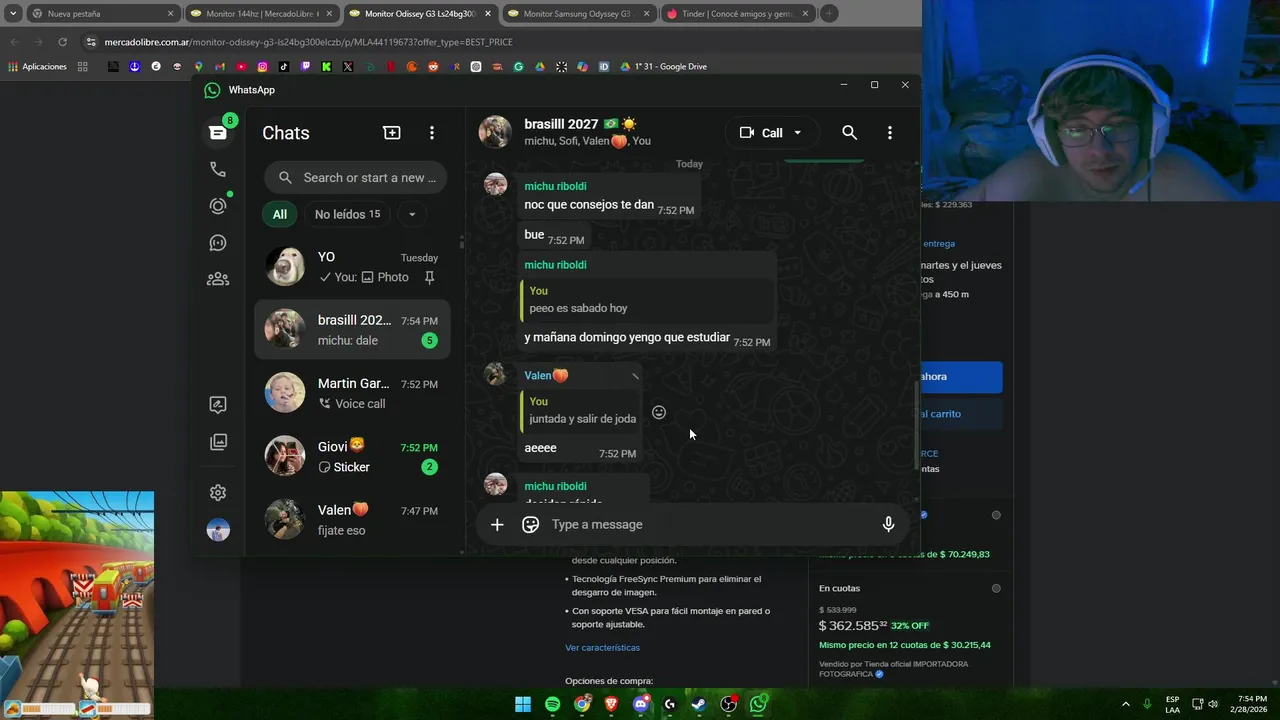Search within the brasilll 2027 conversation

[x=849, y=132]
